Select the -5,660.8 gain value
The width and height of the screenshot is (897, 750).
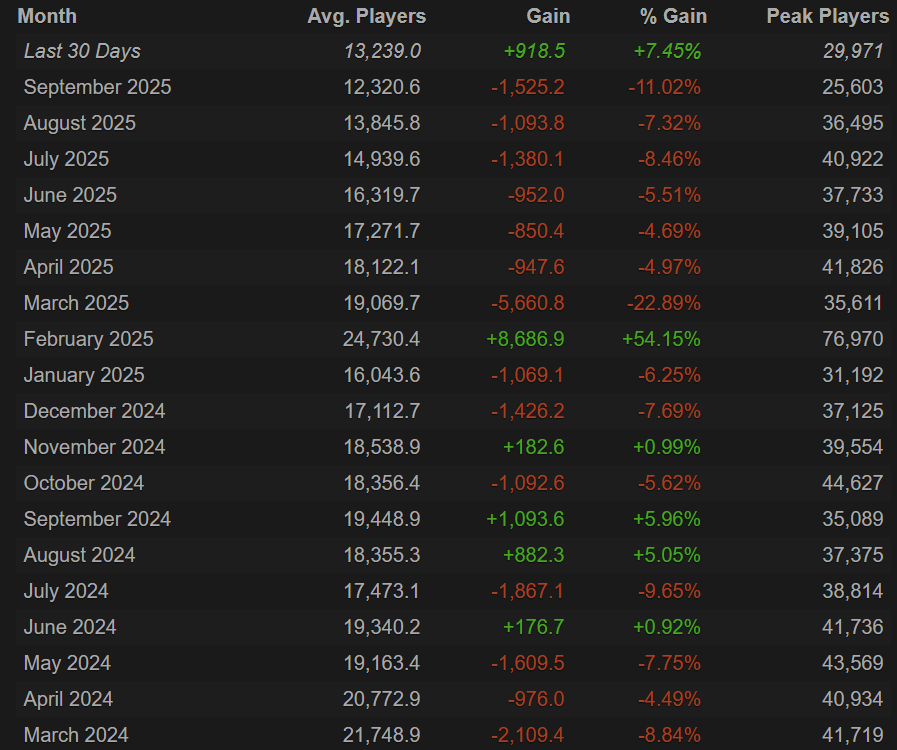(527, 303)
